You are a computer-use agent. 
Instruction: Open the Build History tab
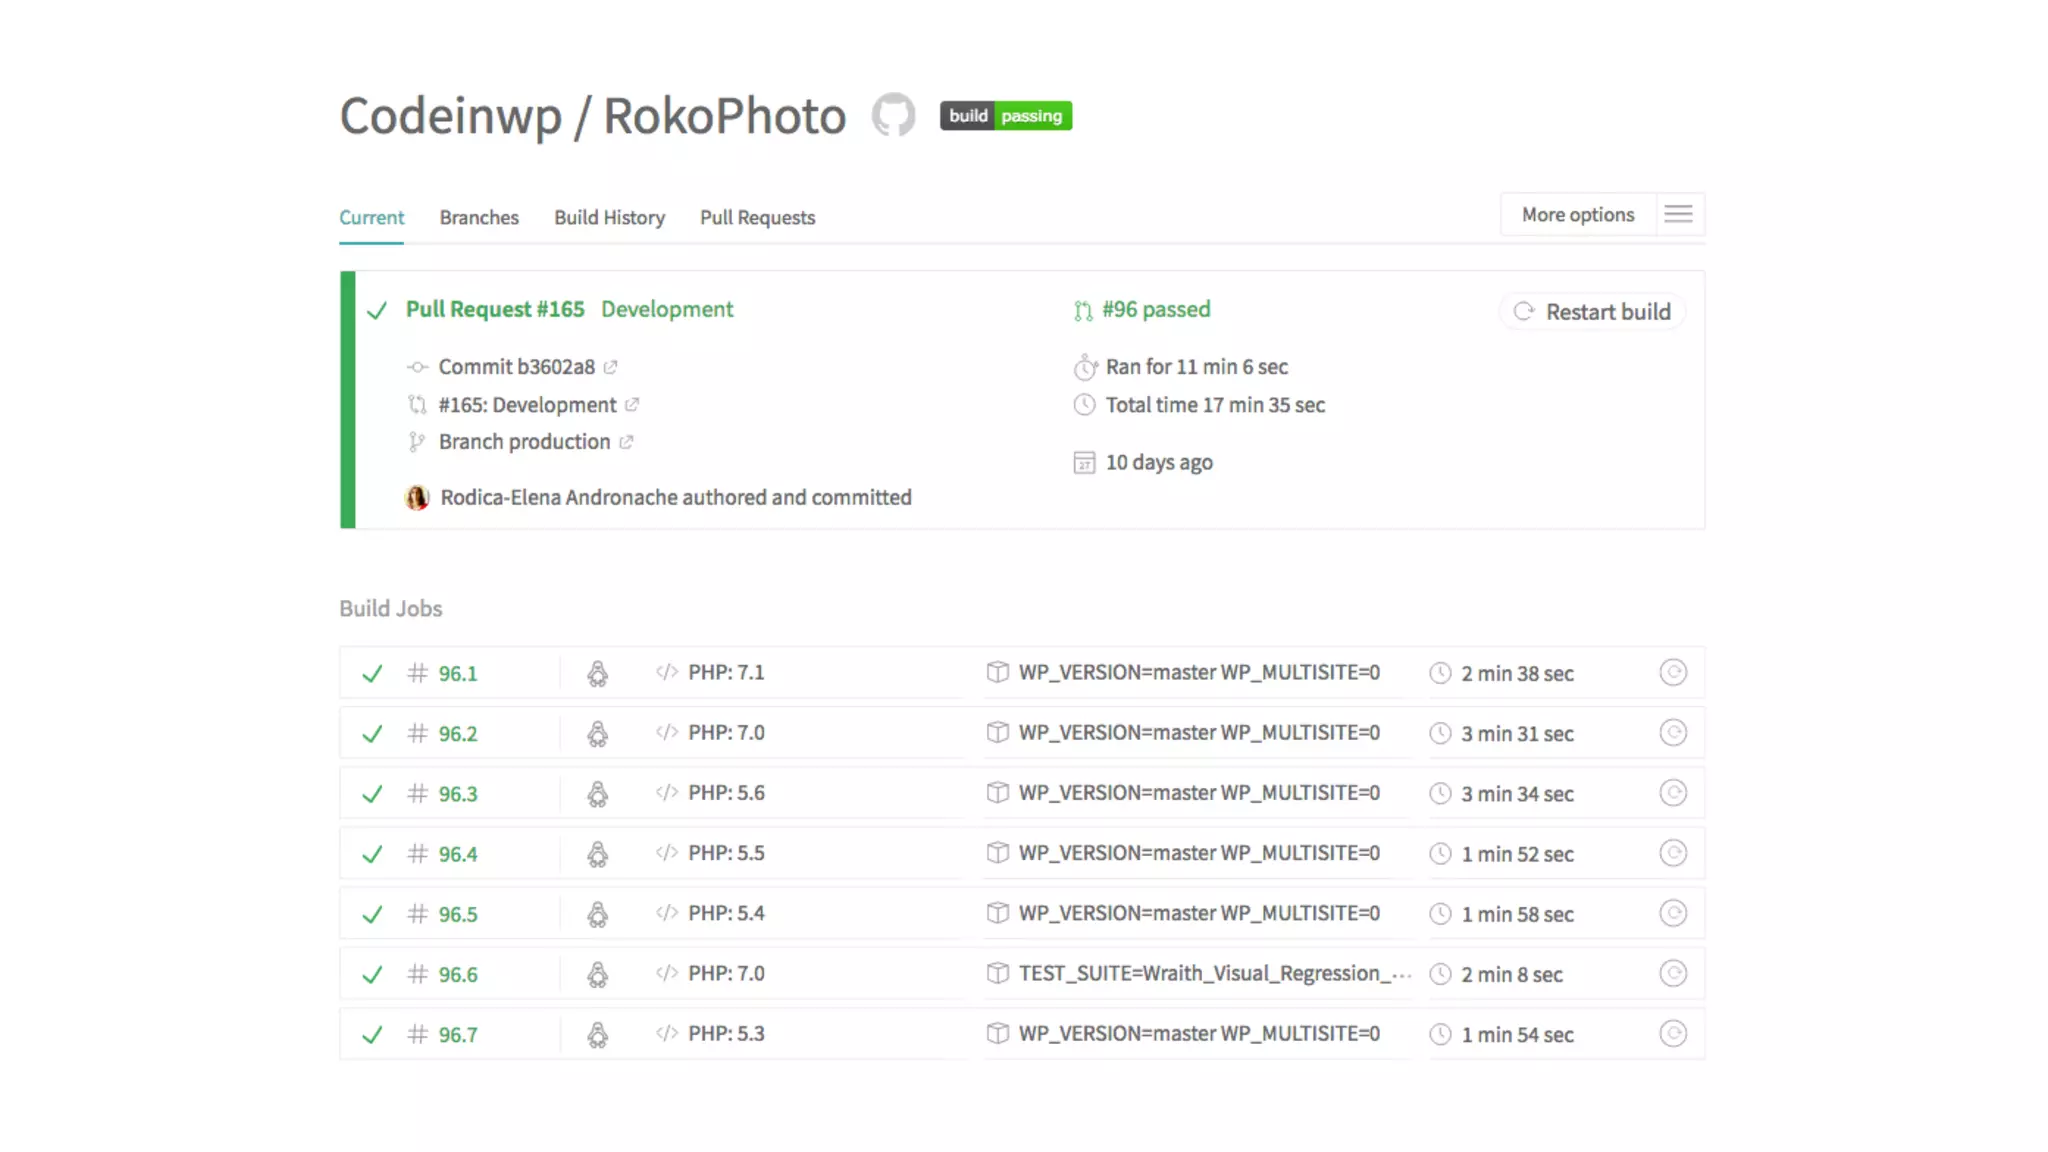coord(609,217)
